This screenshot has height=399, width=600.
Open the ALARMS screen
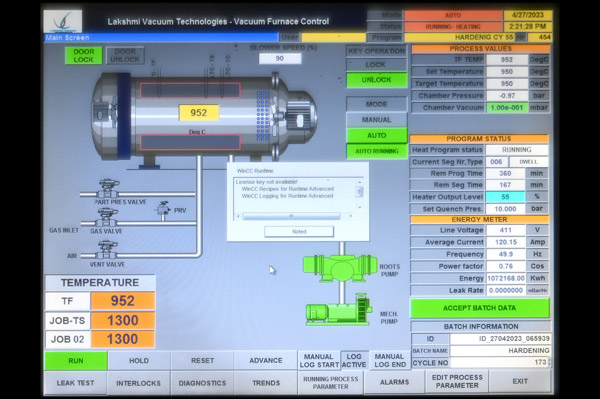pyautogui.click(x=395, y=382)
